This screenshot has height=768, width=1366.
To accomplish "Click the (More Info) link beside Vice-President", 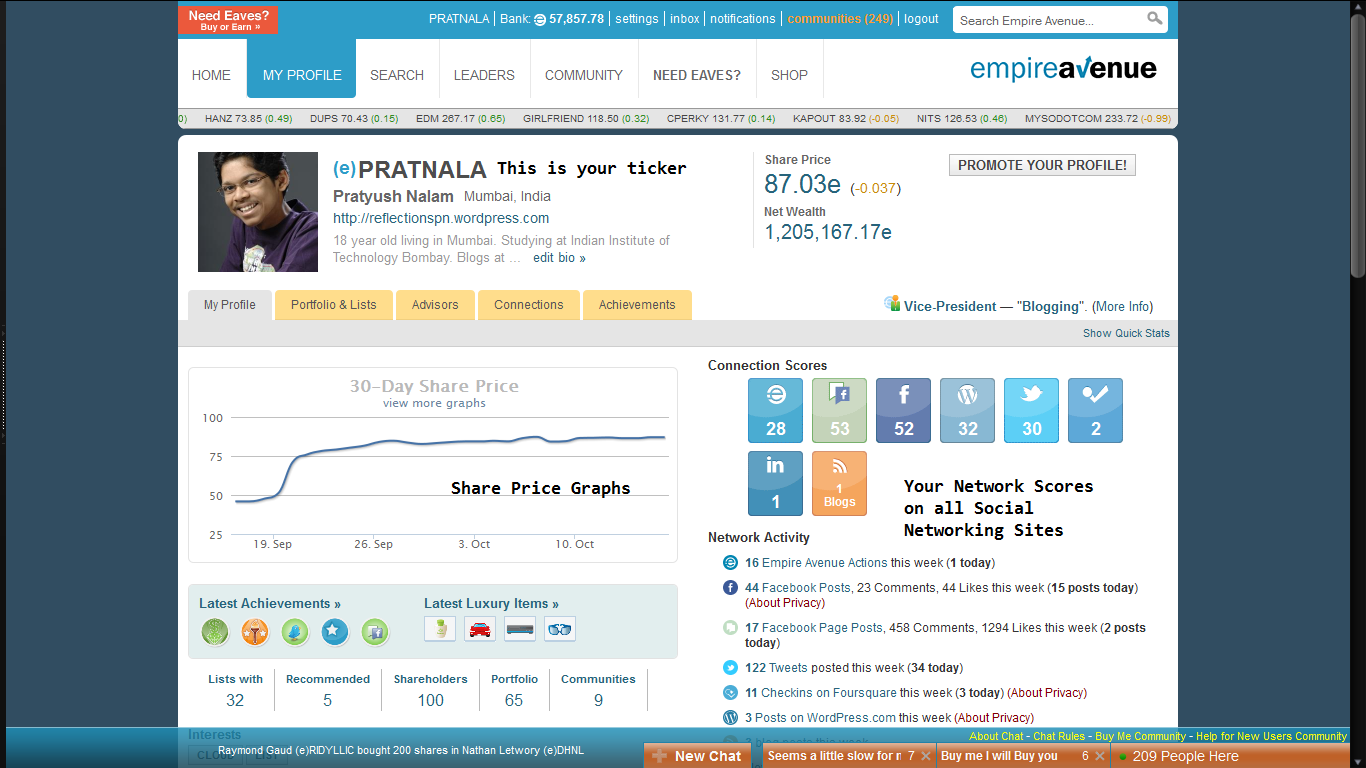I will [1122, 307].
